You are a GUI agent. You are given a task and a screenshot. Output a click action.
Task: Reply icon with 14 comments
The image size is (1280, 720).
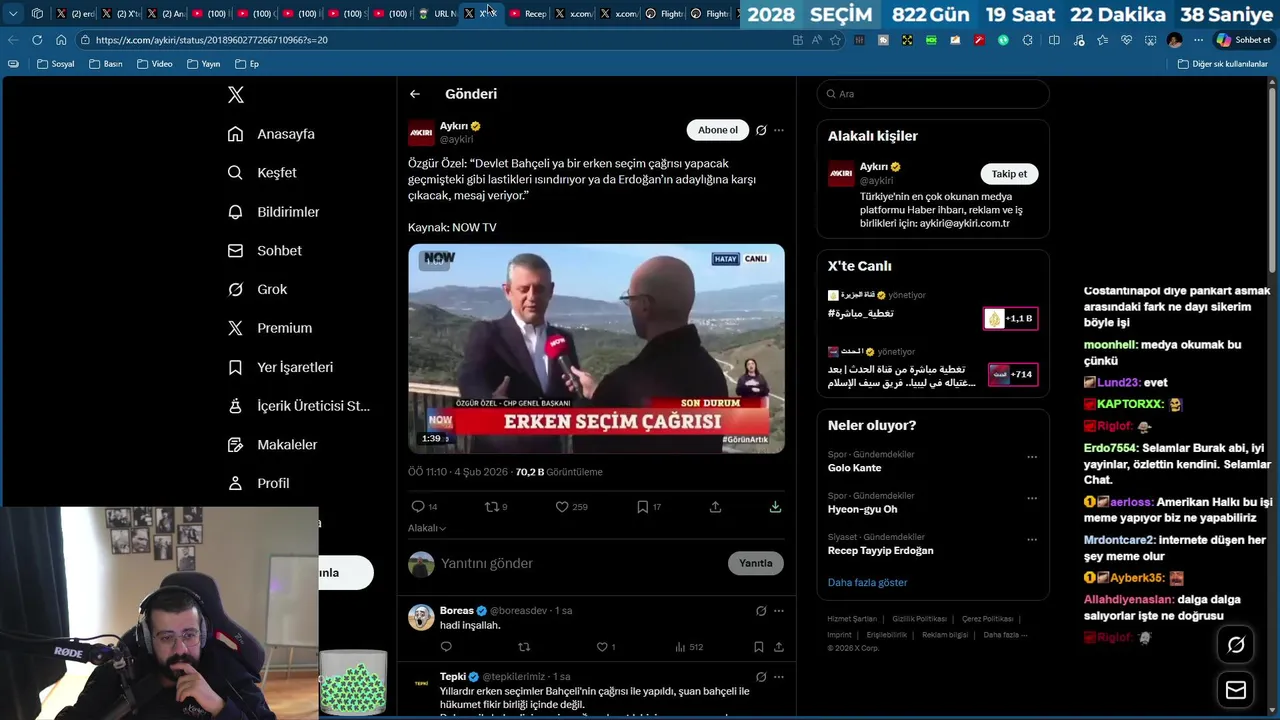[418, 507]
